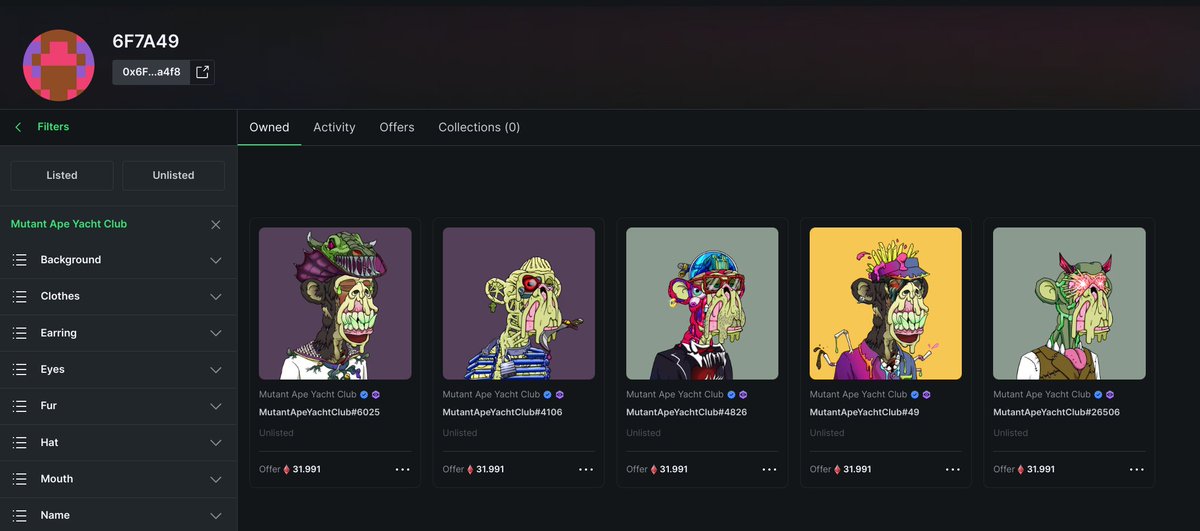Click the Unlisted status on #49 card

pos(827,433)
